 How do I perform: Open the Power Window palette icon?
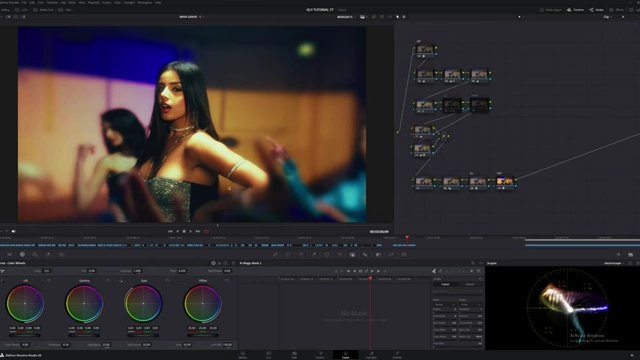(x=327, y=254)
